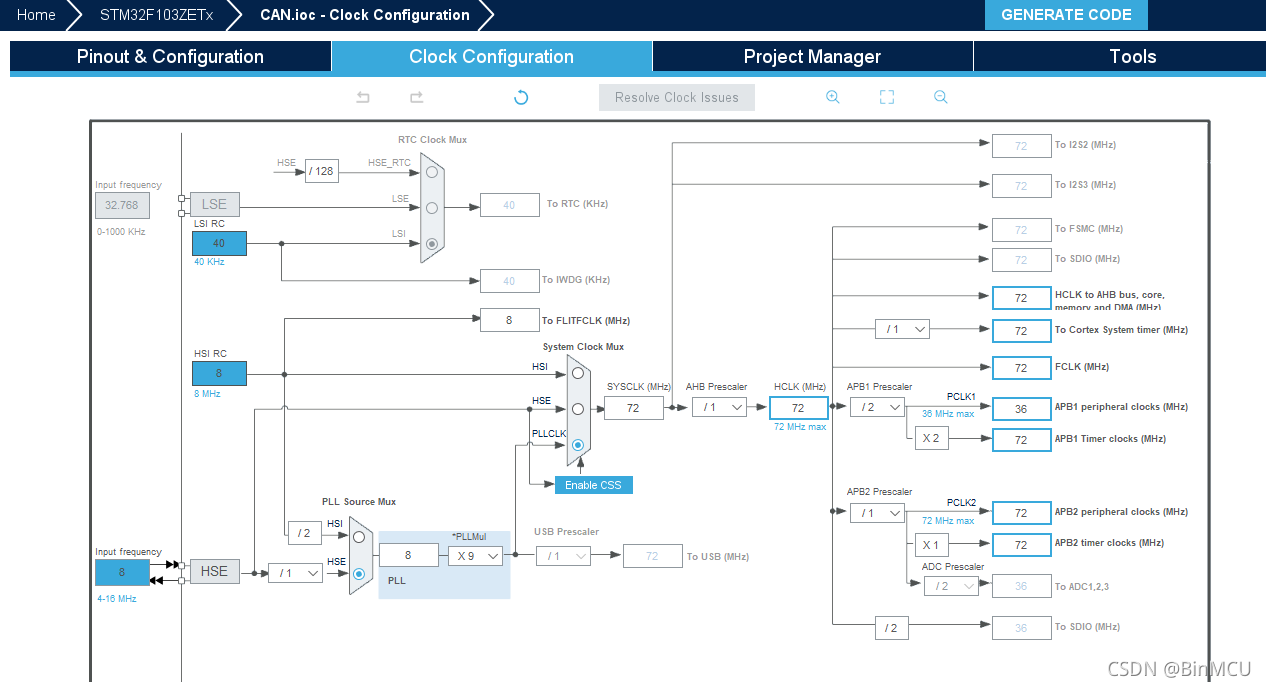Screen dimensions: 1266x687
Task: Click the '4-16 MHz' HSE range text
Action: [x=116, y=598]
